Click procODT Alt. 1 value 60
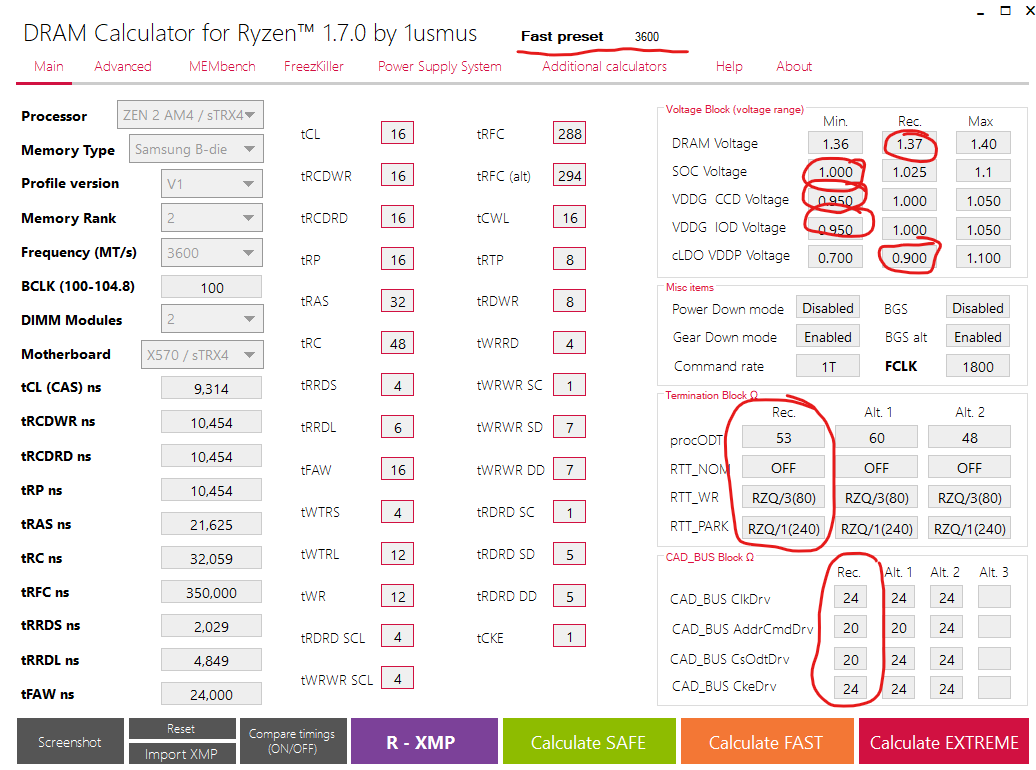Image resolution: width=1036 pixels, height=770 pixels. [877, 438]
